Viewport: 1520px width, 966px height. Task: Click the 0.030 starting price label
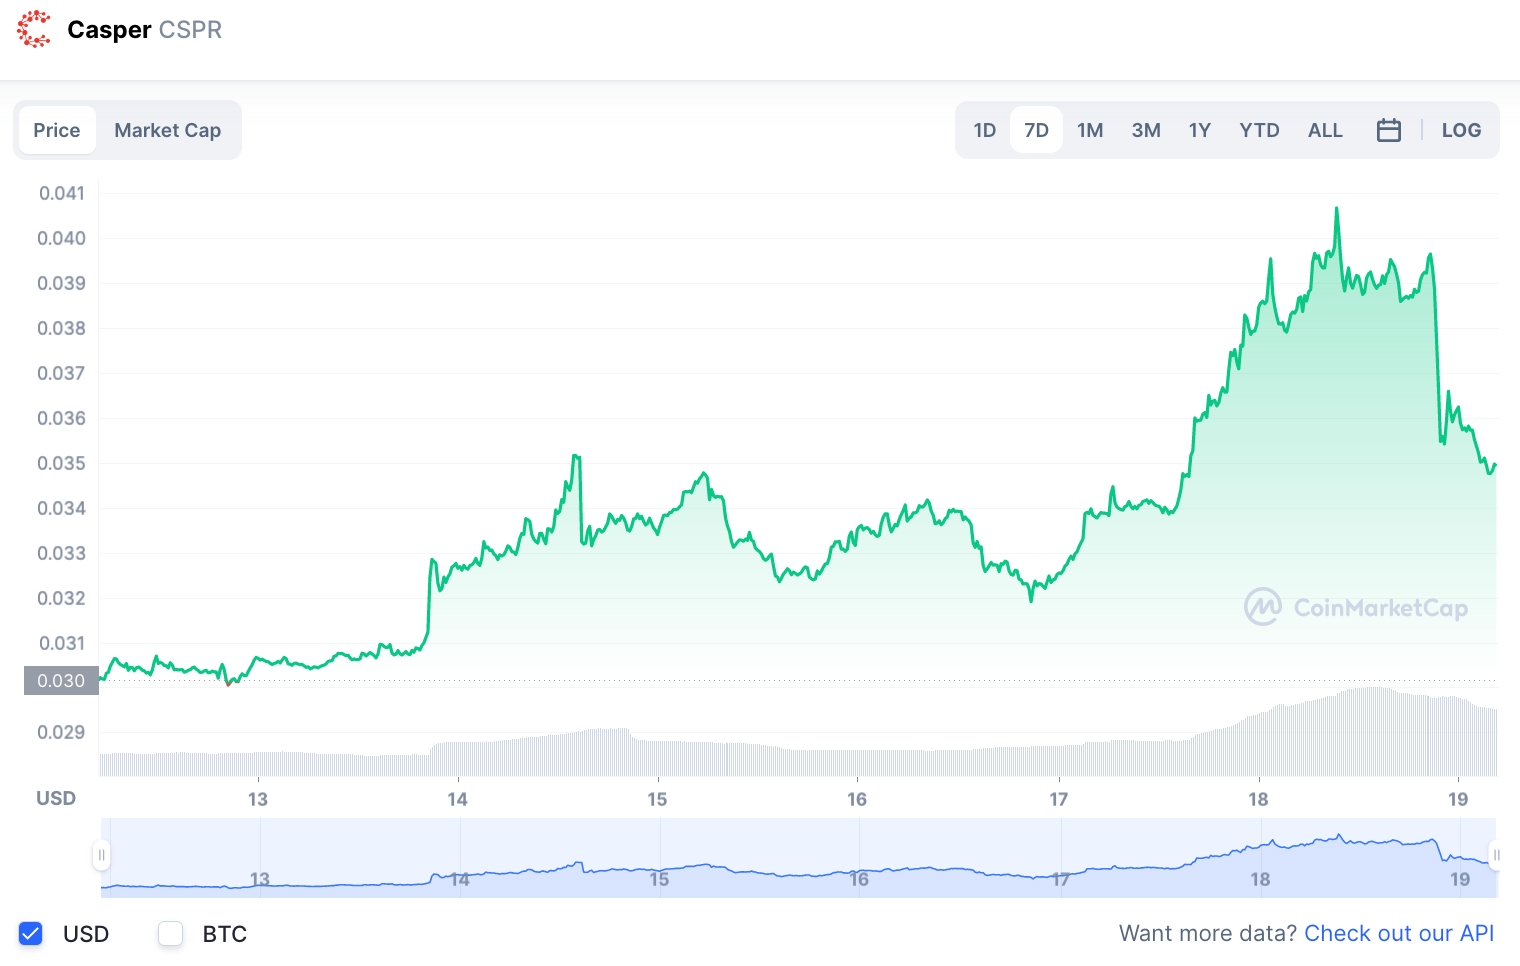[x=61, y=680]
